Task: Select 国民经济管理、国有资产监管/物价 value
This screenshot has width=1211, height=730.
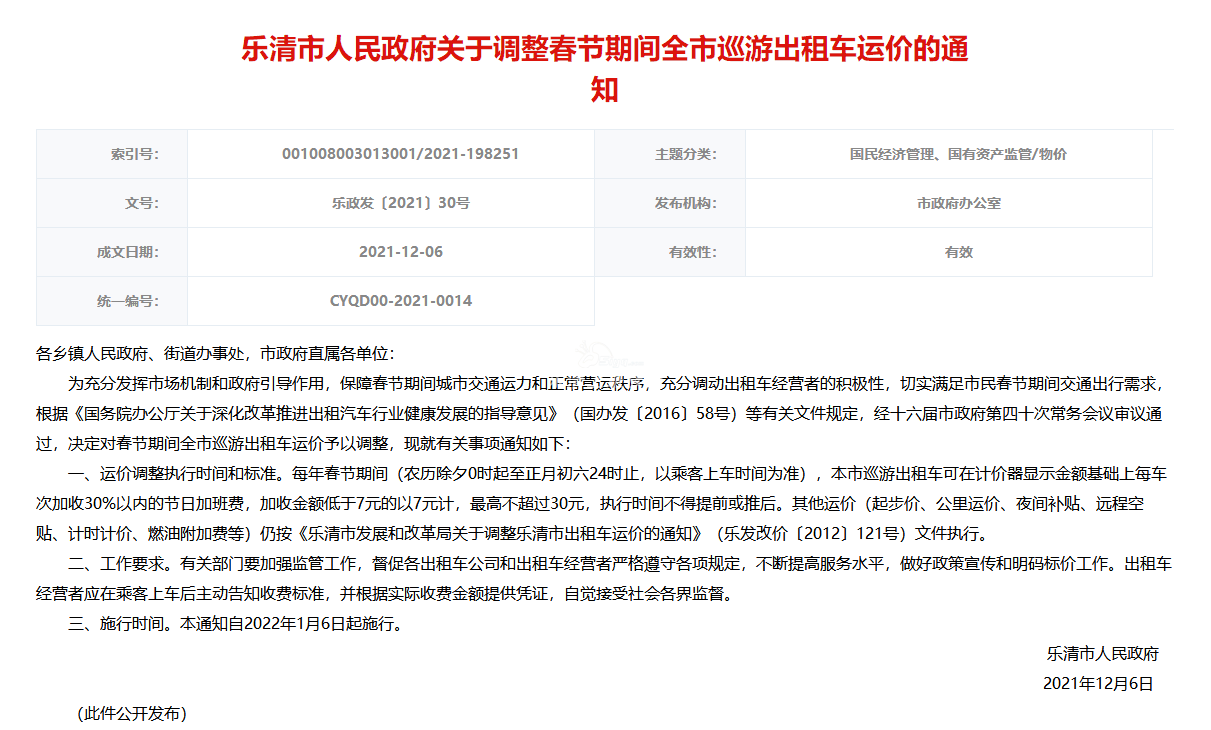Action: [958, 154]
